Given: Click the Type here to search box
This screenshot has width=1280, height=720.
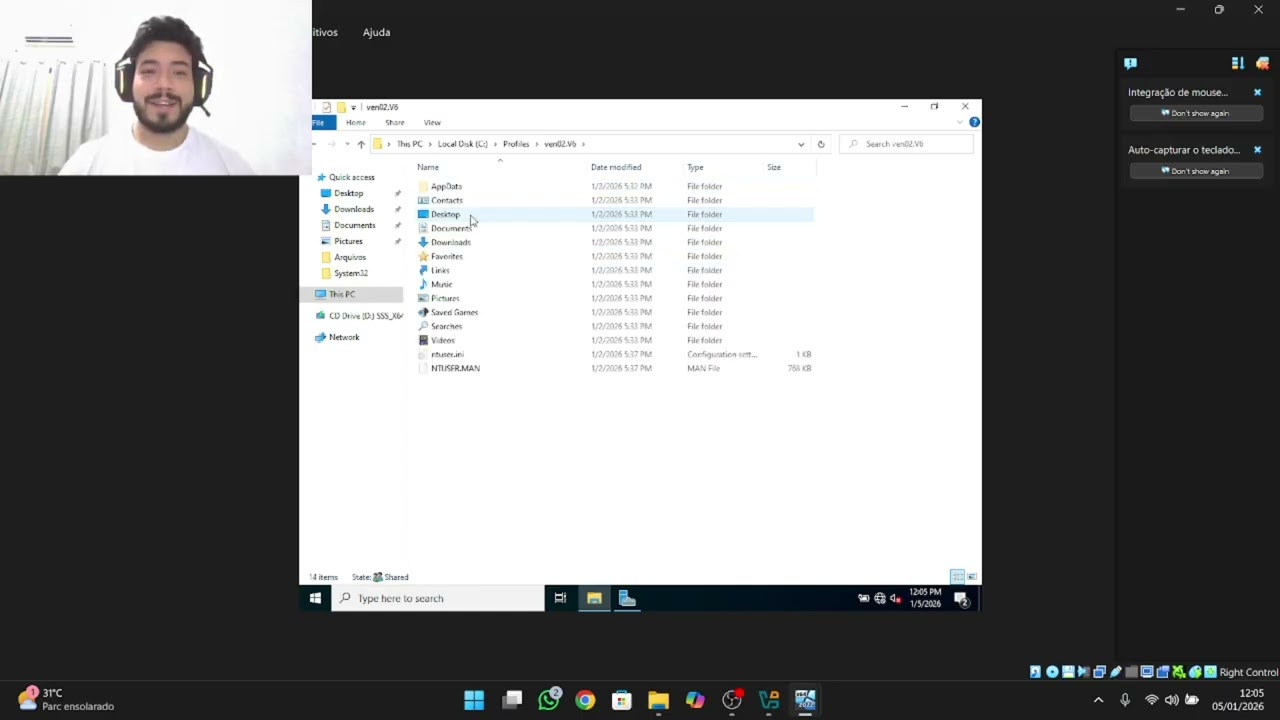Looking at the screenshot, I should [x=438, y=598].
